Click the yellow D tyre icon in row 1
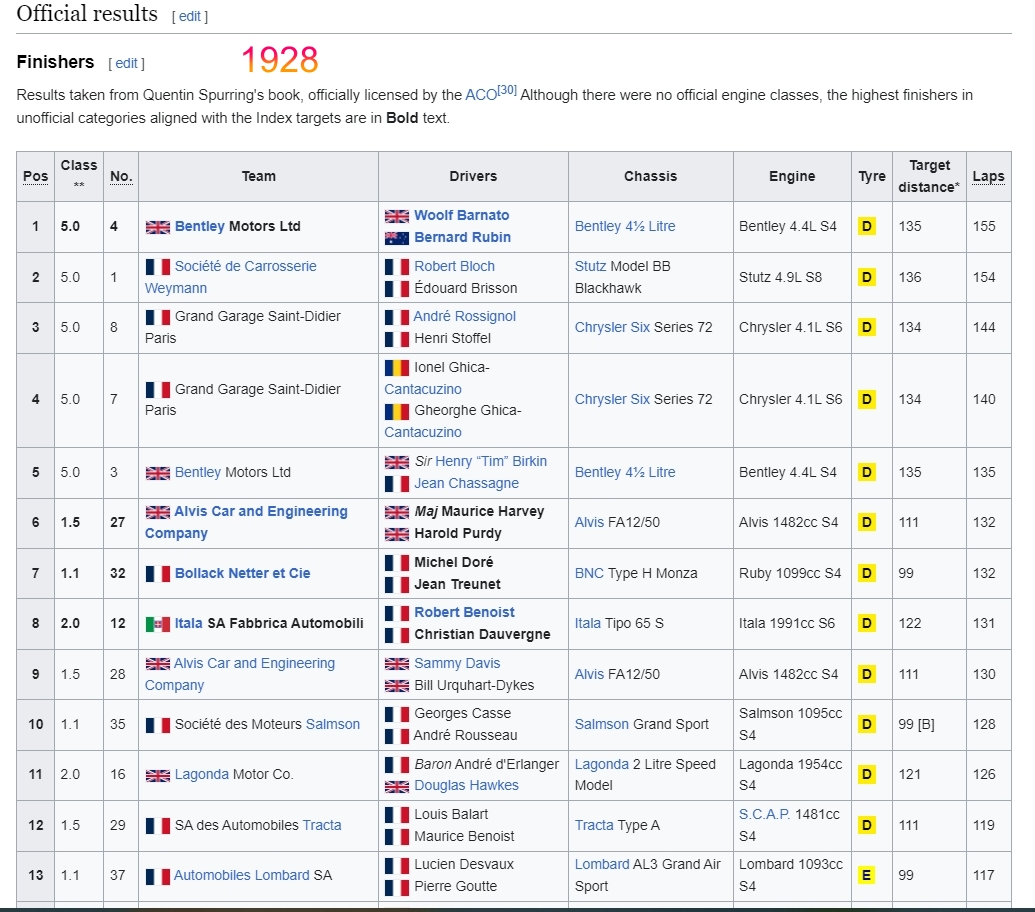The image size is (1035, 912). click(867, 226)
